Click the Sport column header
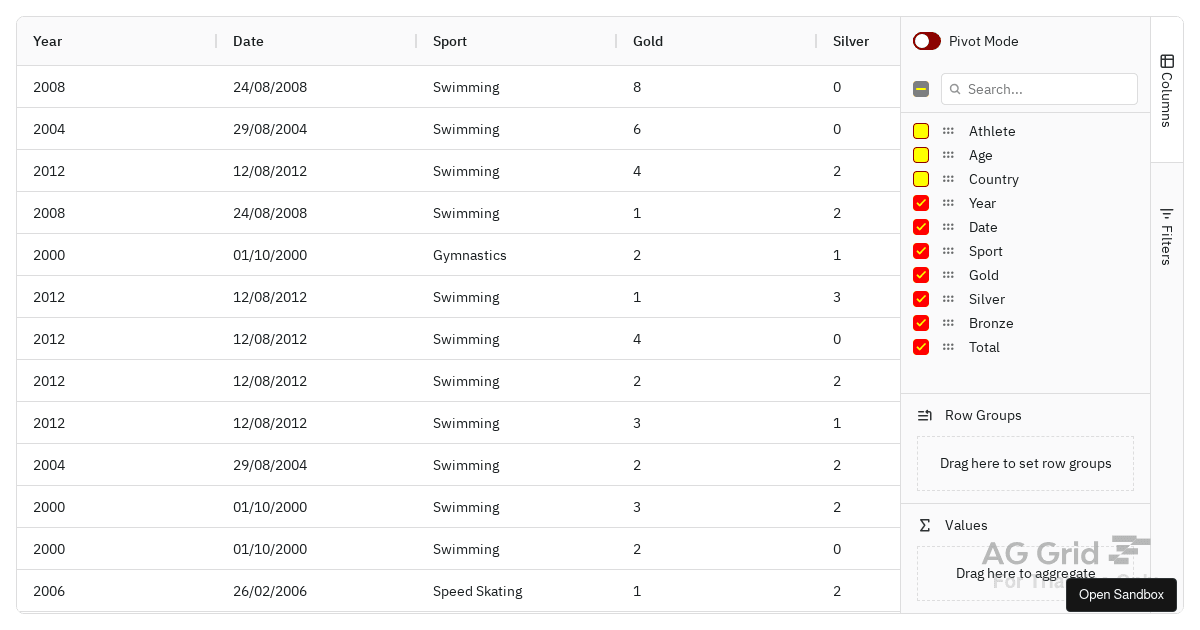Viewport: 1200px width, 630px height. pyautogui.click(x=450, y=41)
